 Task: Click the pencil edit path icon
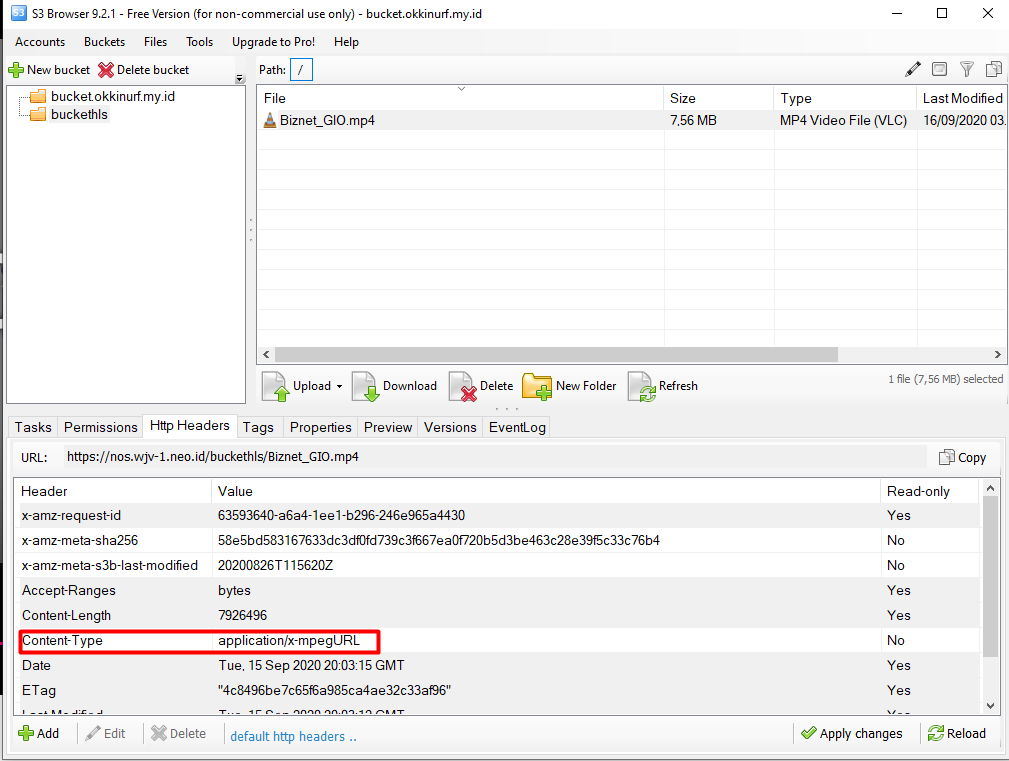pyautogui.click(x=912, y=69)
